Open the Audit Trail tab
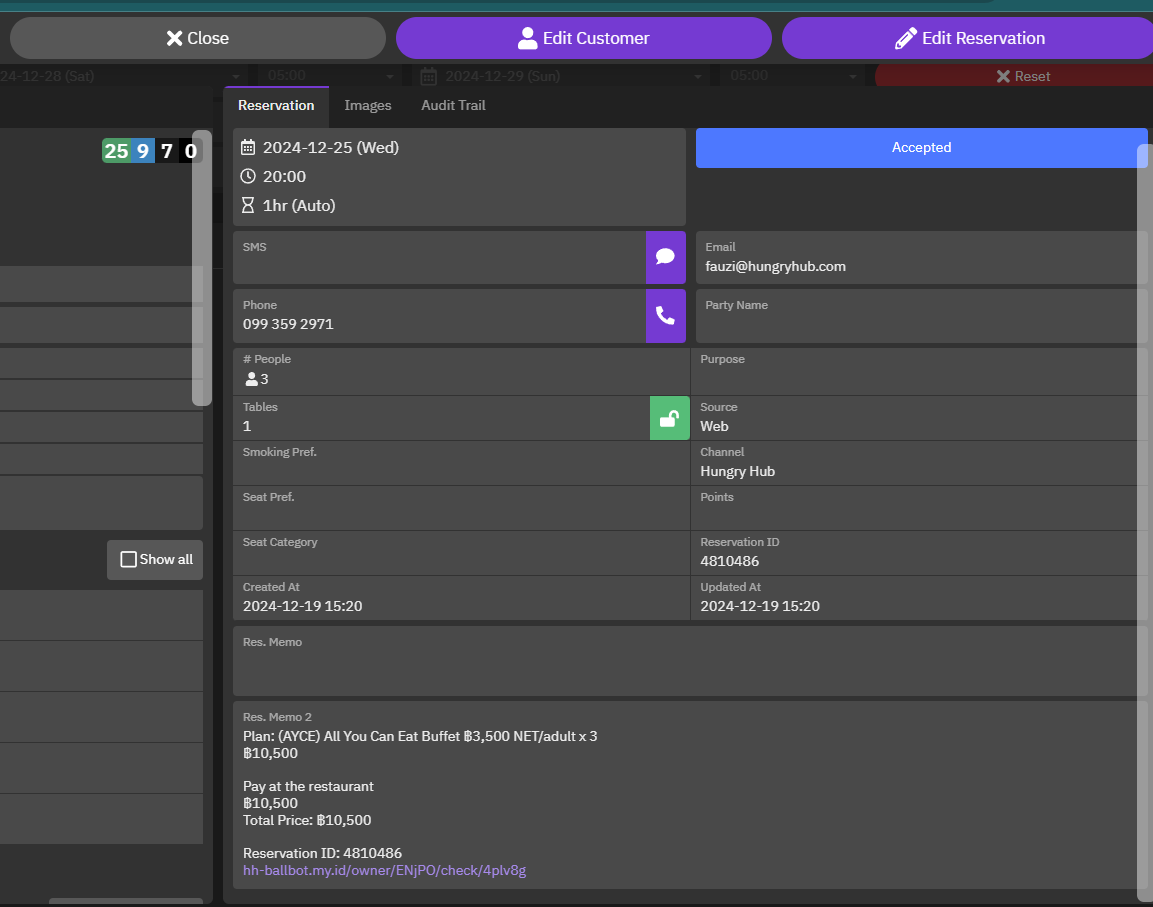Viewport: 1153px width, 907px height. (453, 105)
